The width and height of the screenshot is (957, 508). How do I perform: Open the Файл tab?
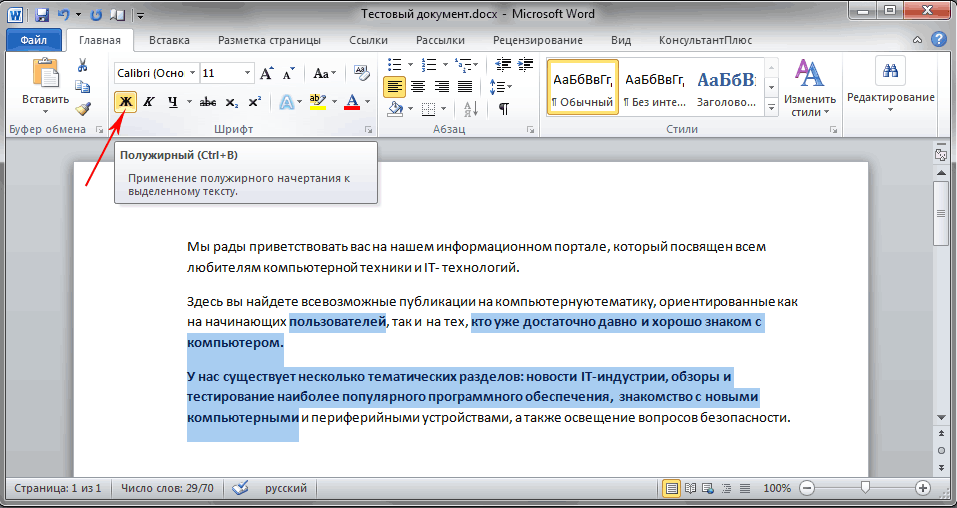coord(34,40)
